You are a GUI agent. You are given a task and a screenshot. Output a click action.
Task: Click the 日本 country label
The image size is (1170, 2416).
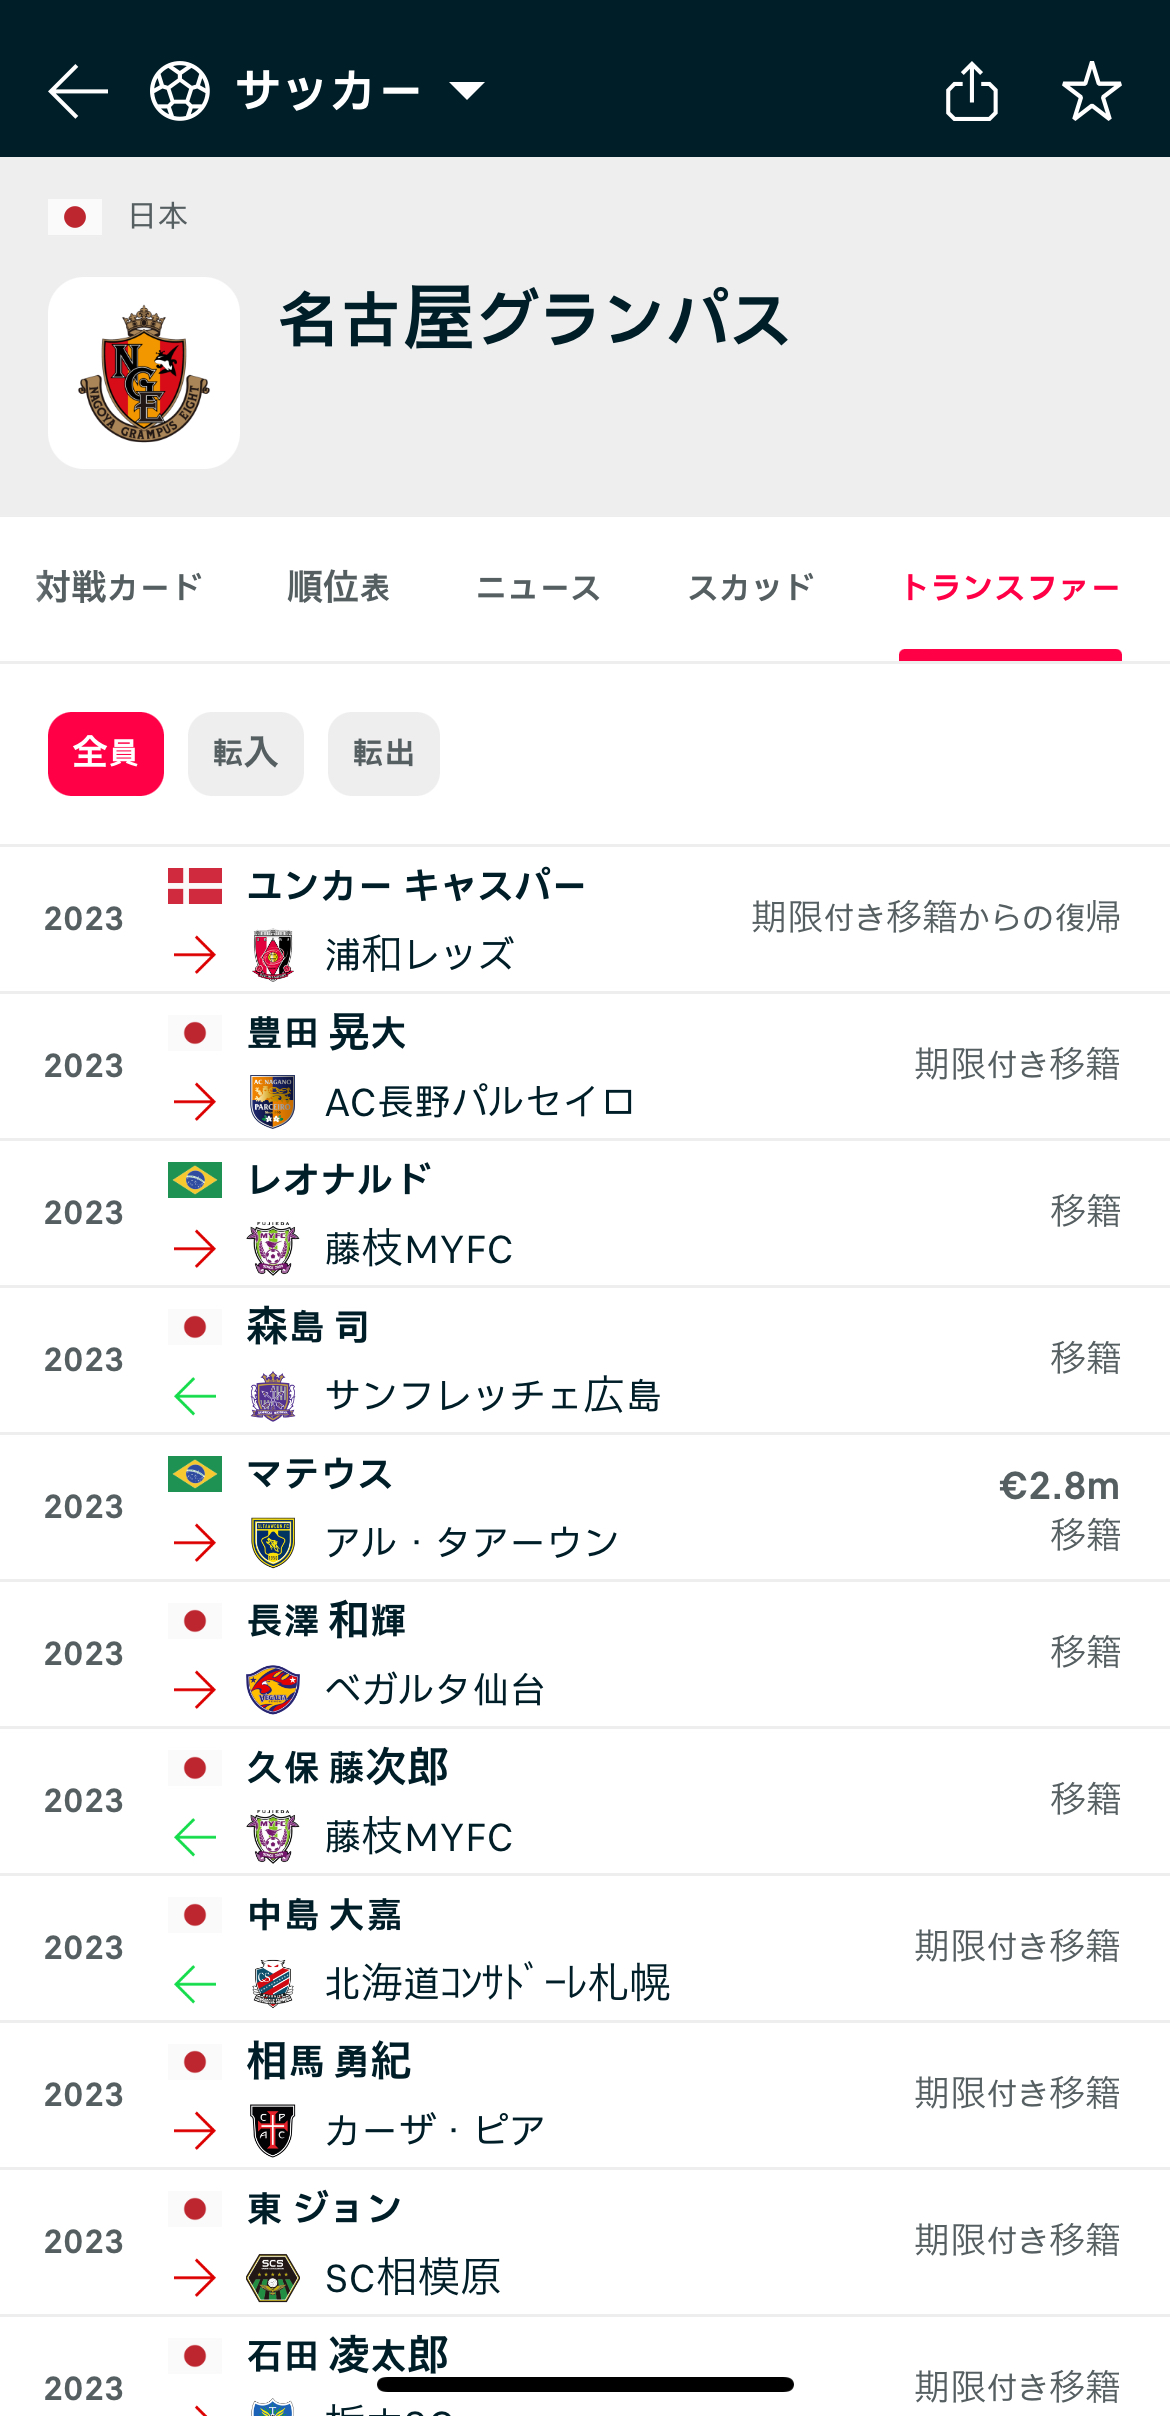click(x=158, y=216)
